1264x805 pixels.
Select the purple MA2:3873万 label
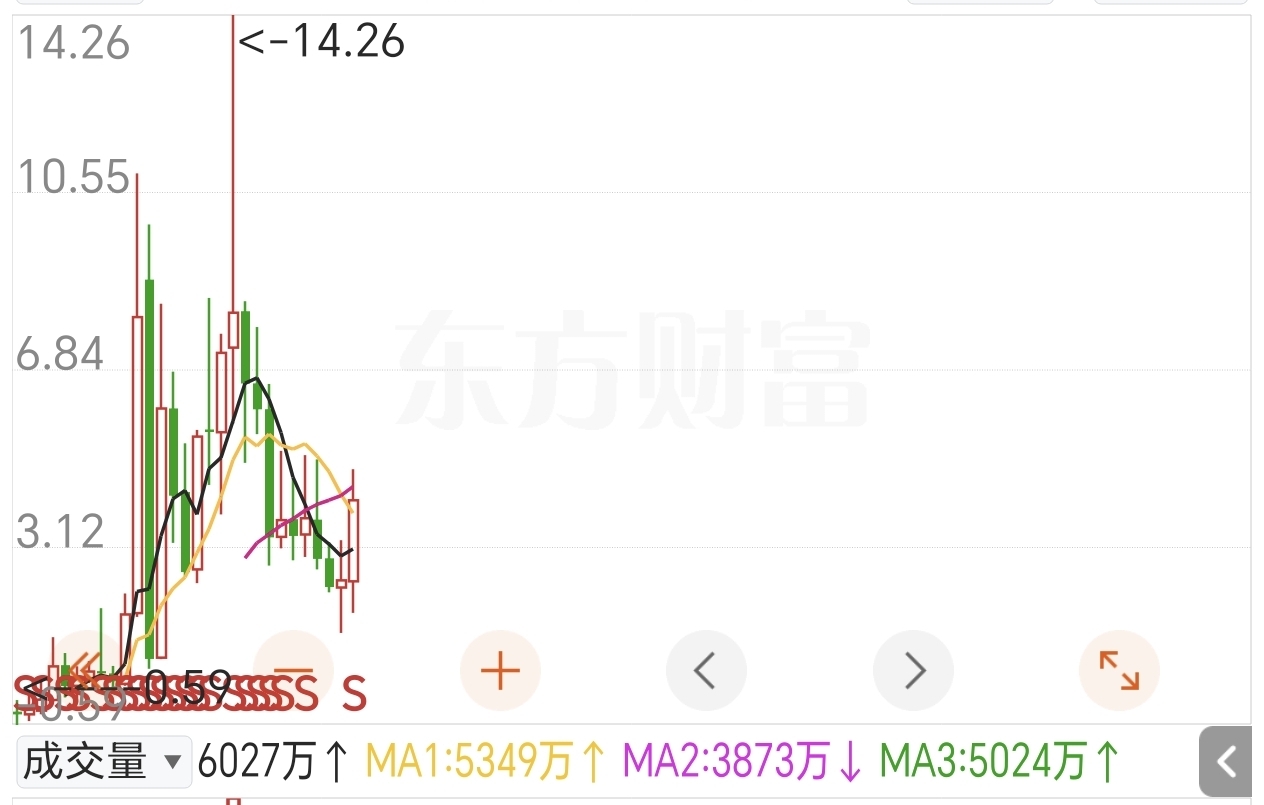(x=742, y=763)
